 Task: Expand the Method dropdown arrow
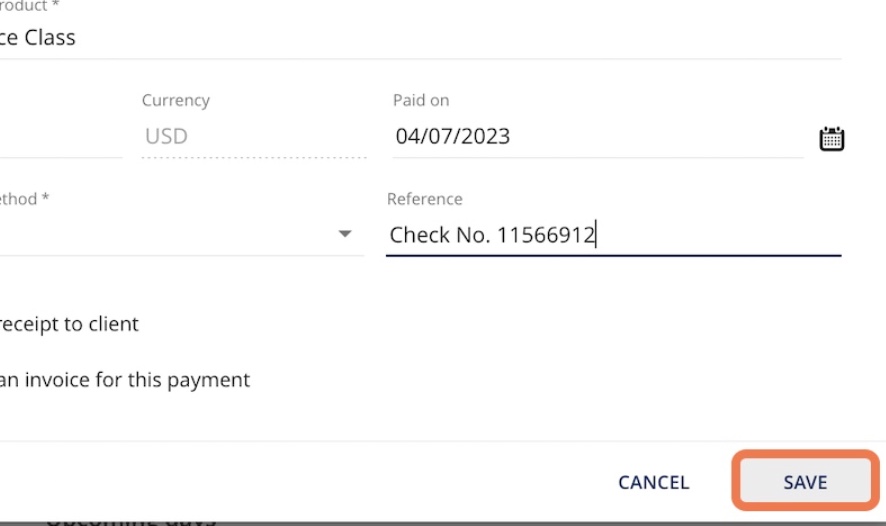click(x=345, y=234)
